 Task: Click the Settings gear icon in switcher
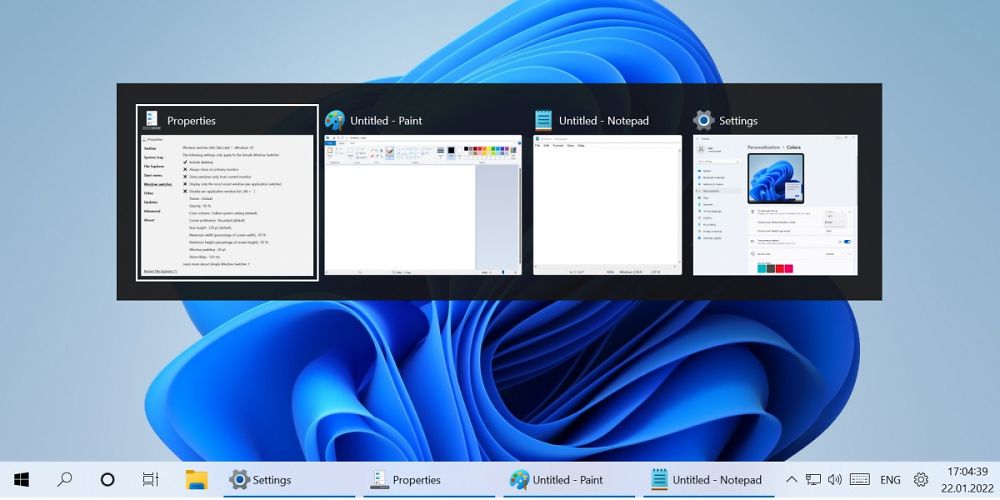point(703,121)
